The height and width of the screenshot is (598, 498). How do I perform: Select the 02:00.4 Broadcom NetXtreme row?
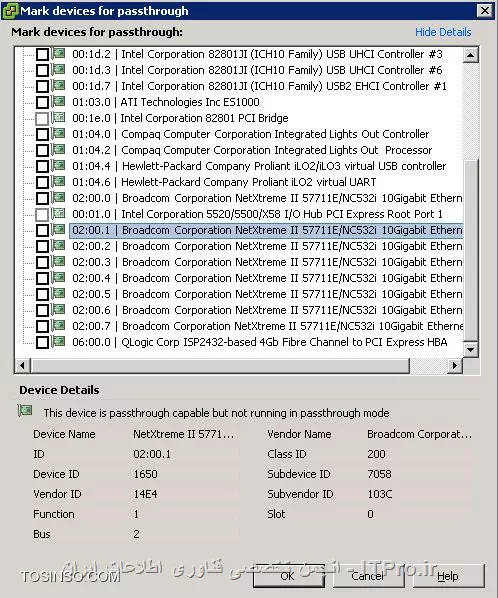(x=267, y=278)
